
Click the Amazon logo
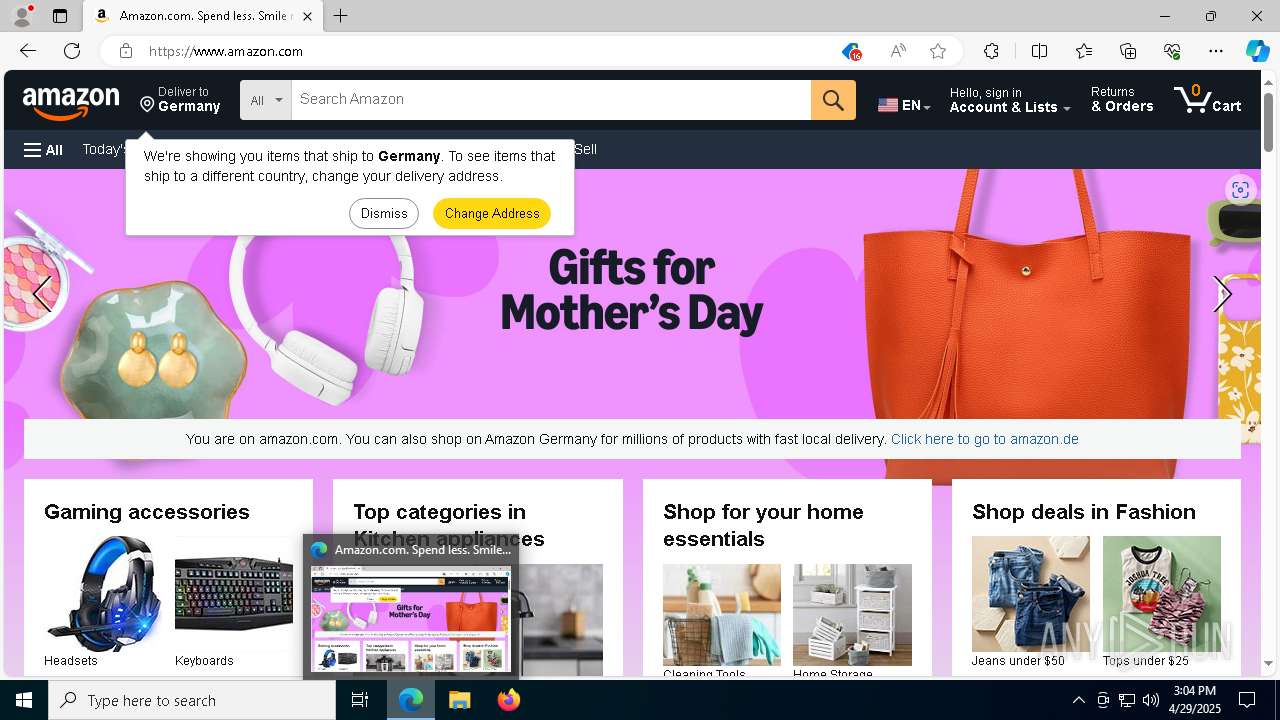point(71,101)
